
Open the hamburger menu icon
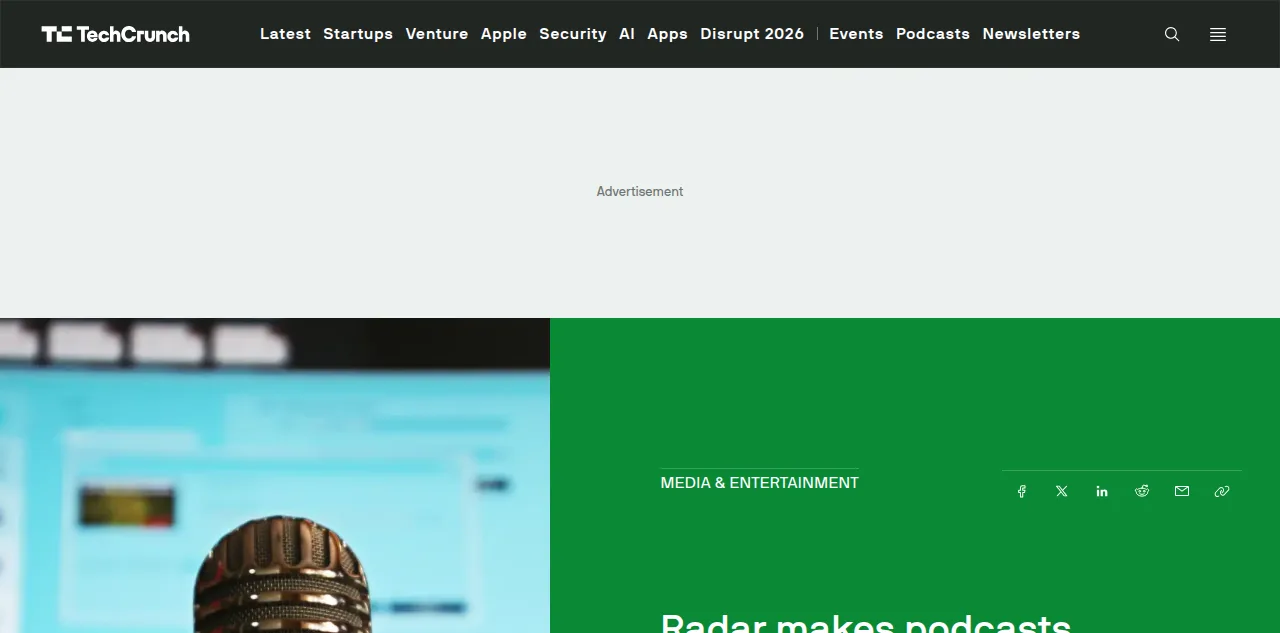(x=1218, y=34)
